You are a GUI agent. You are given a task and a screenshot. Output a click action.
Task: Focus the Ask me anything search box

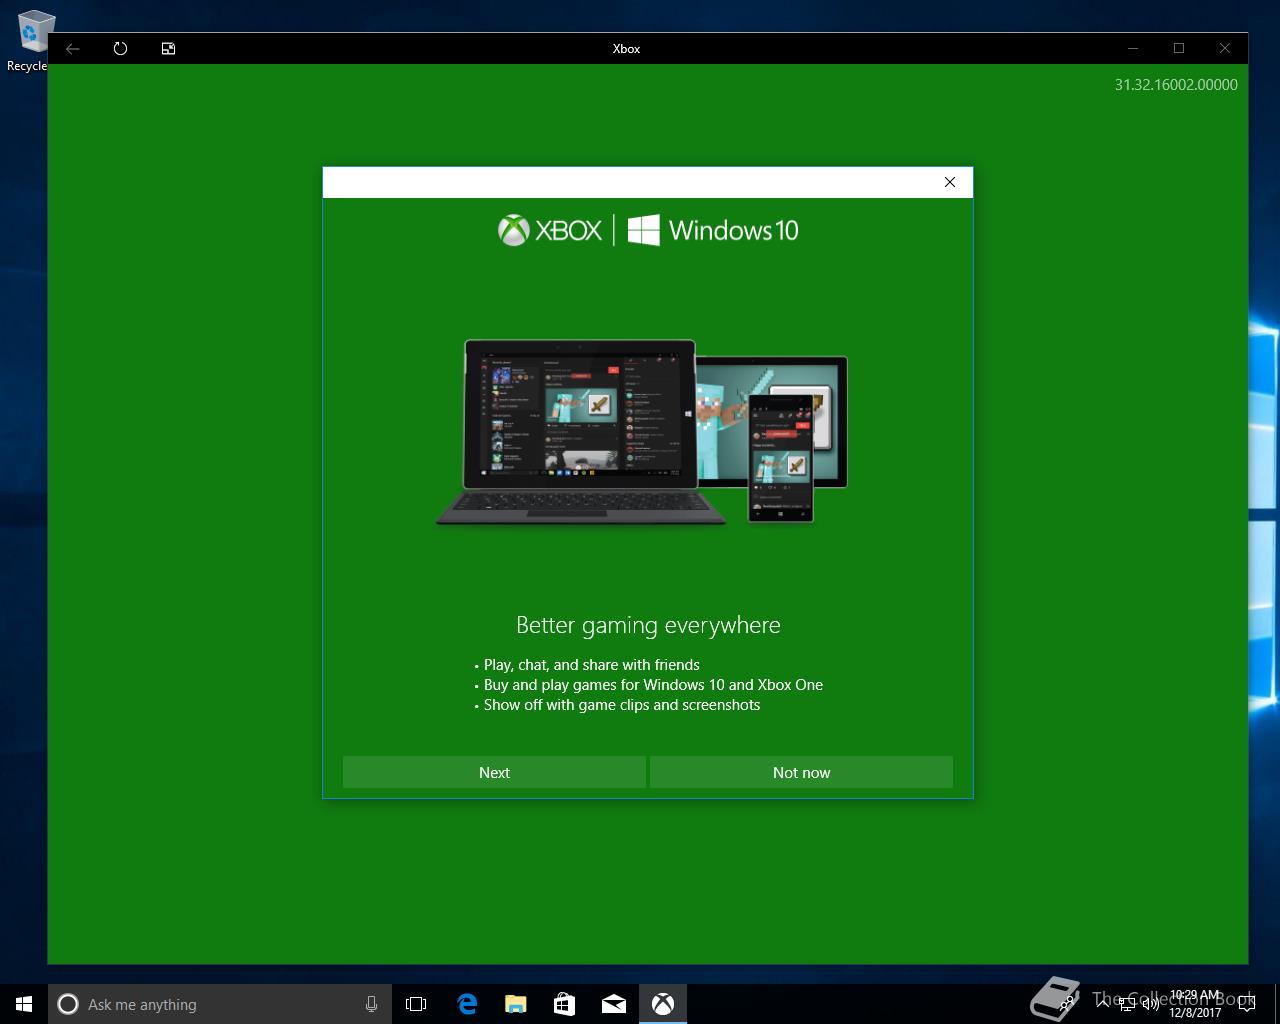click(x=220, y=1004)
